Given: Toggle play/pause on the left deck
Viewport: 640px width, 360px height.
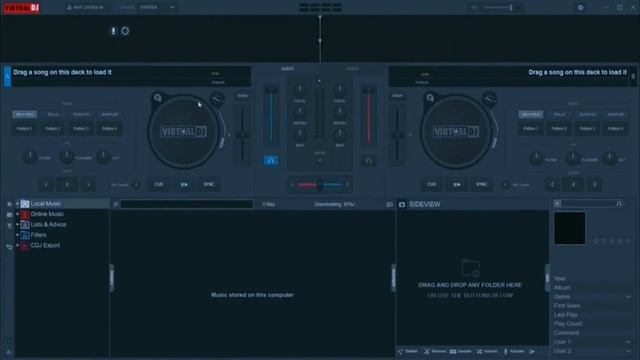Looking at the screenshot, I should tap(184, 184).
